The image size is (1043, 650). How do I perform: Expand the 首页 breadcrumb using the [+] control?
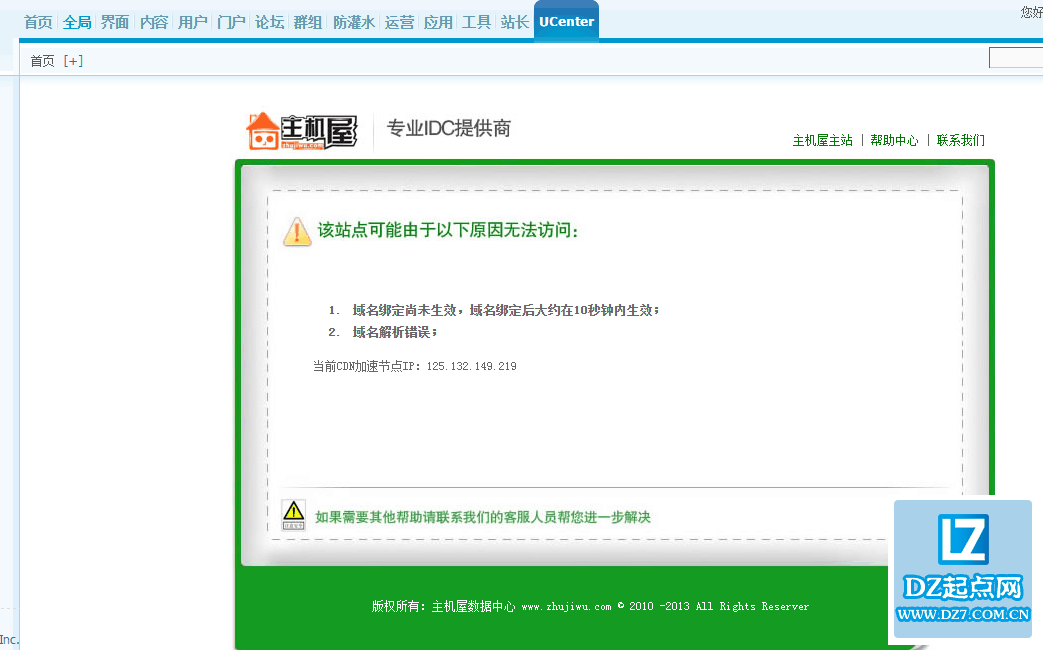[x=72, y=60]
